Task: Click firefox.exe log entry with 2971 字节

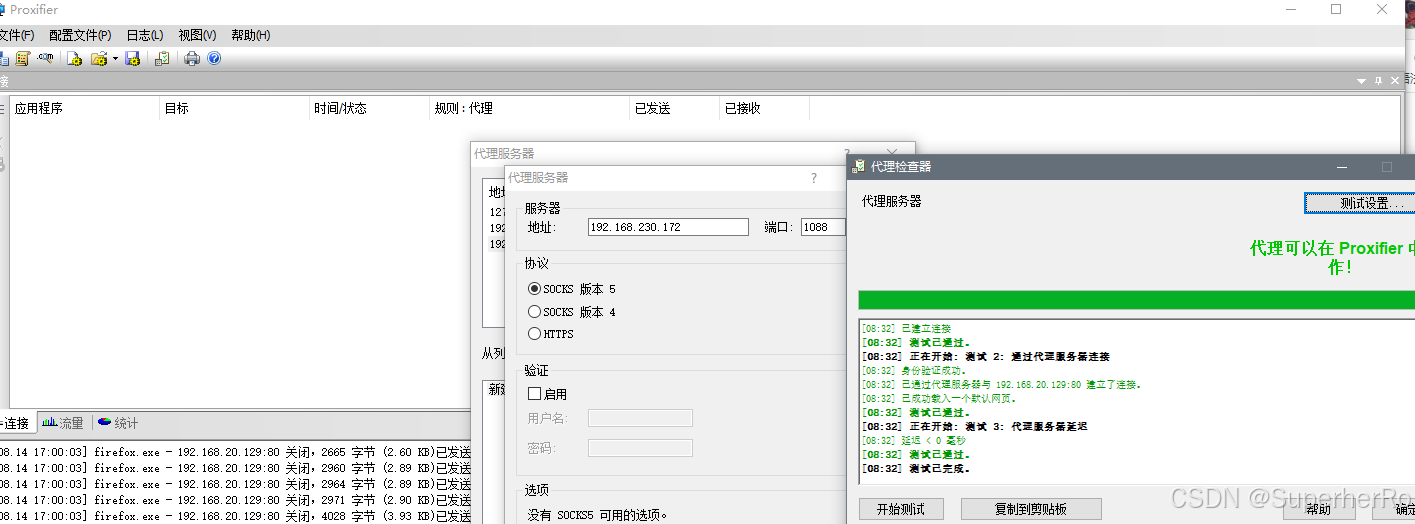Action: click(235, 500)
